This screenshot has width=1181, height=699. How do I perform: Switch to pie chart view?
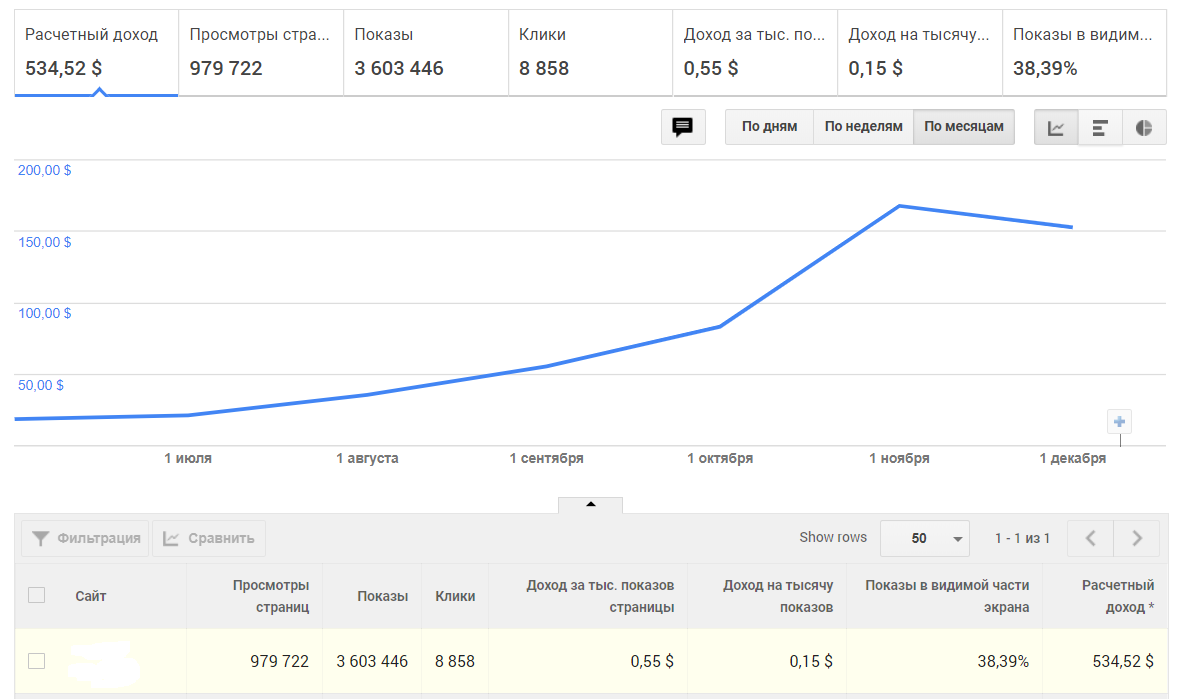(1144, 127)
